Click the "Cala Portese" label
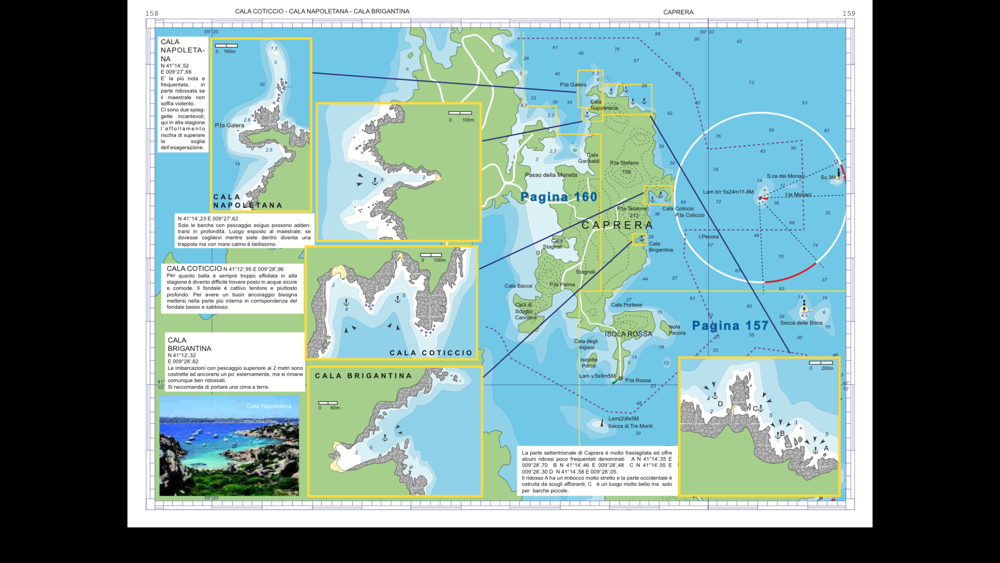This screenshot has height=563, width=1000. [x=626, y=305]
